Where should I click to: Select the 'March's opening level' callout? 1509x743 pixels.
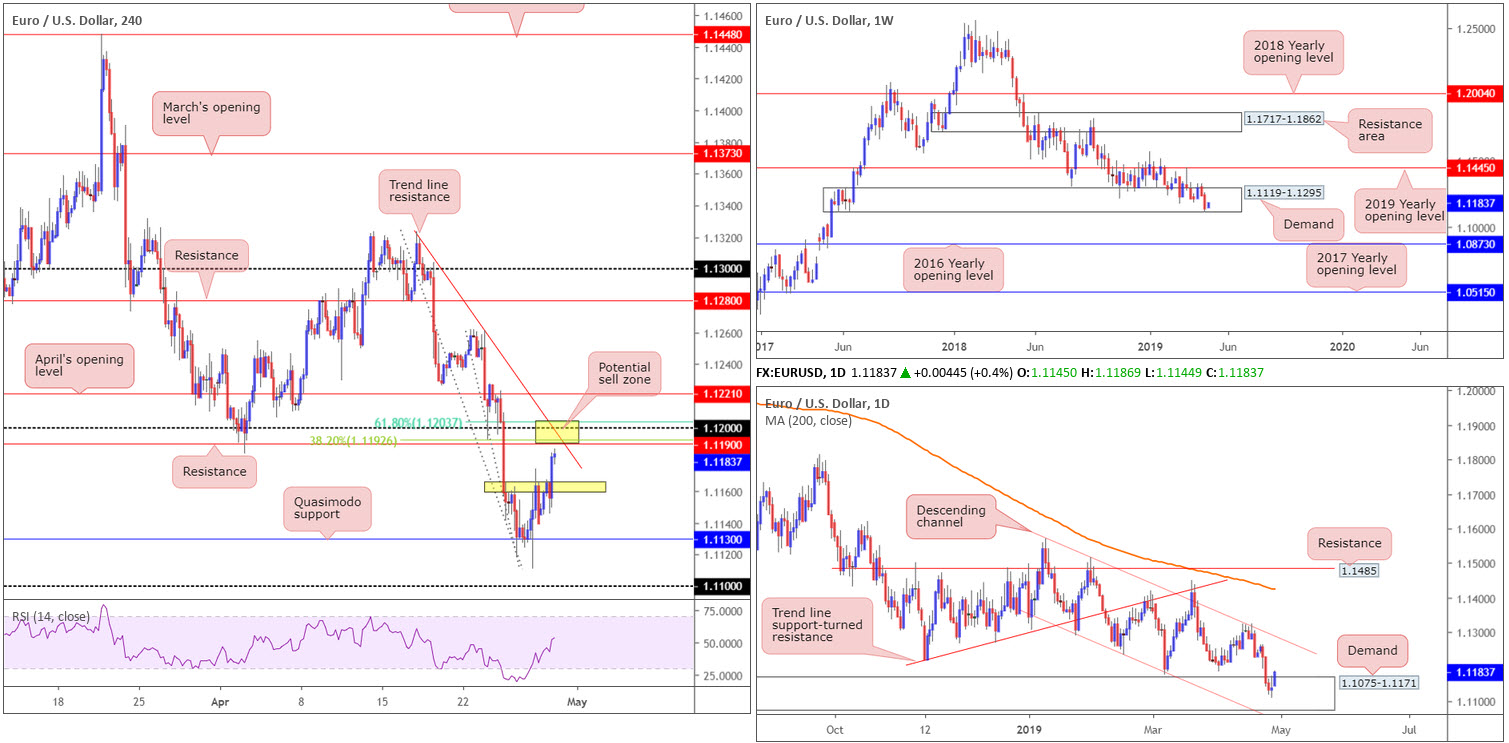click(x=211, y=114)
